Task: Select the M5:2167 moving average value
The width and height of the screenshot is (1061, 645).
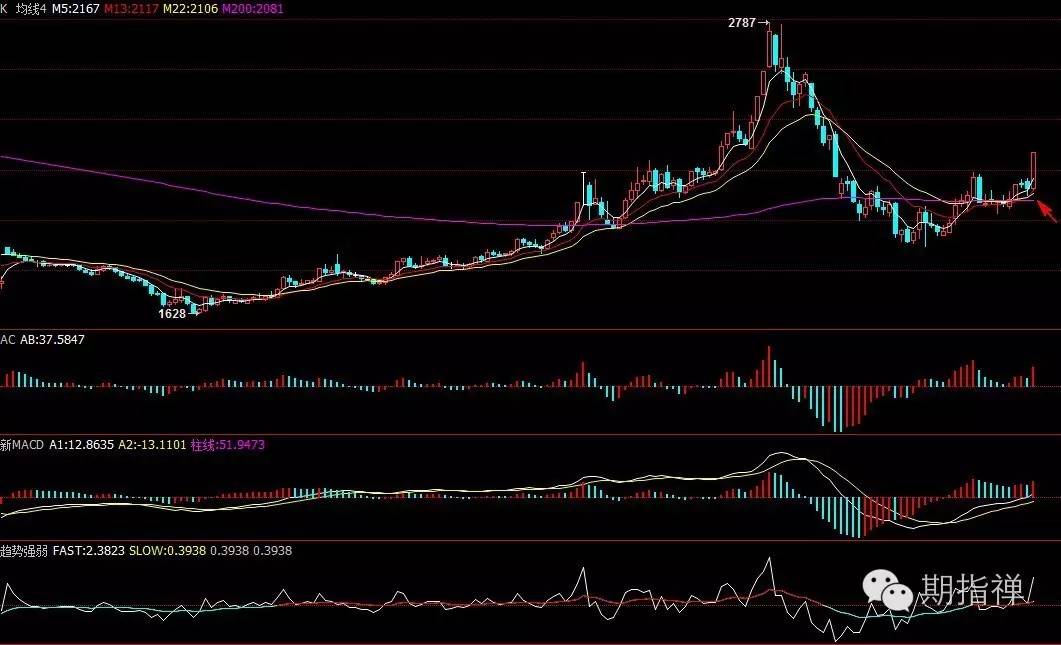Action: pyautogui.click(x=76, y=9)
